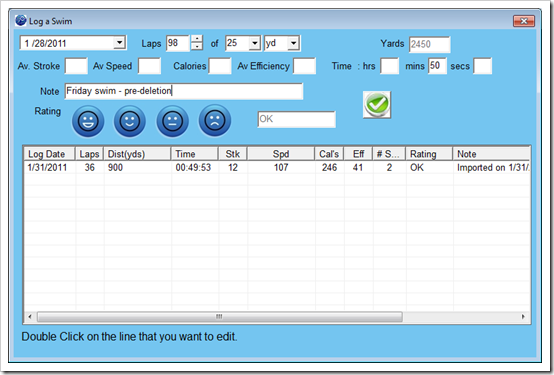Decrease laps with the down arrow
This screenshot has height=375, width=554.
pos(197,47)
